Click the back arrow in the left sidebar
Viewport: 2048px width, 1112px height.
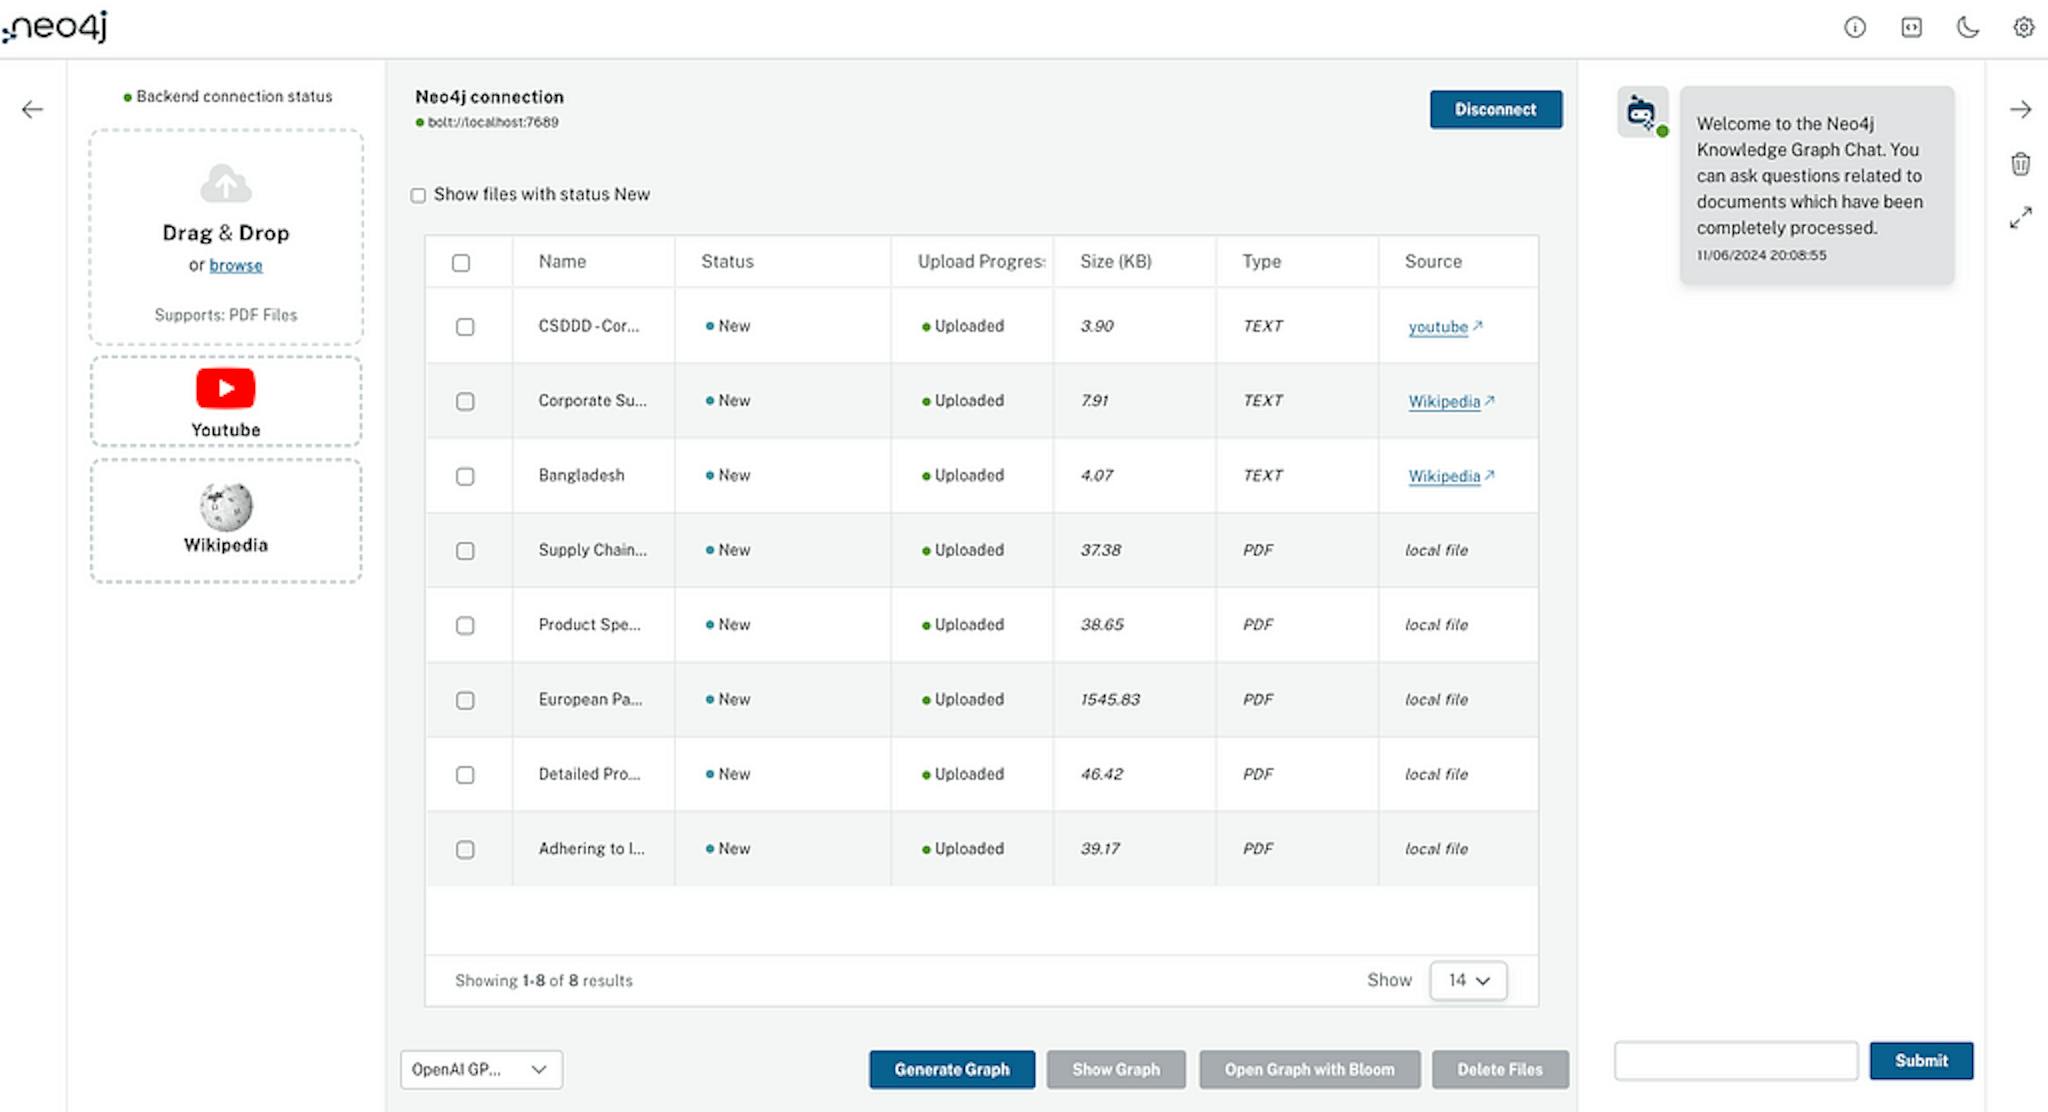(x=33, y=109)
